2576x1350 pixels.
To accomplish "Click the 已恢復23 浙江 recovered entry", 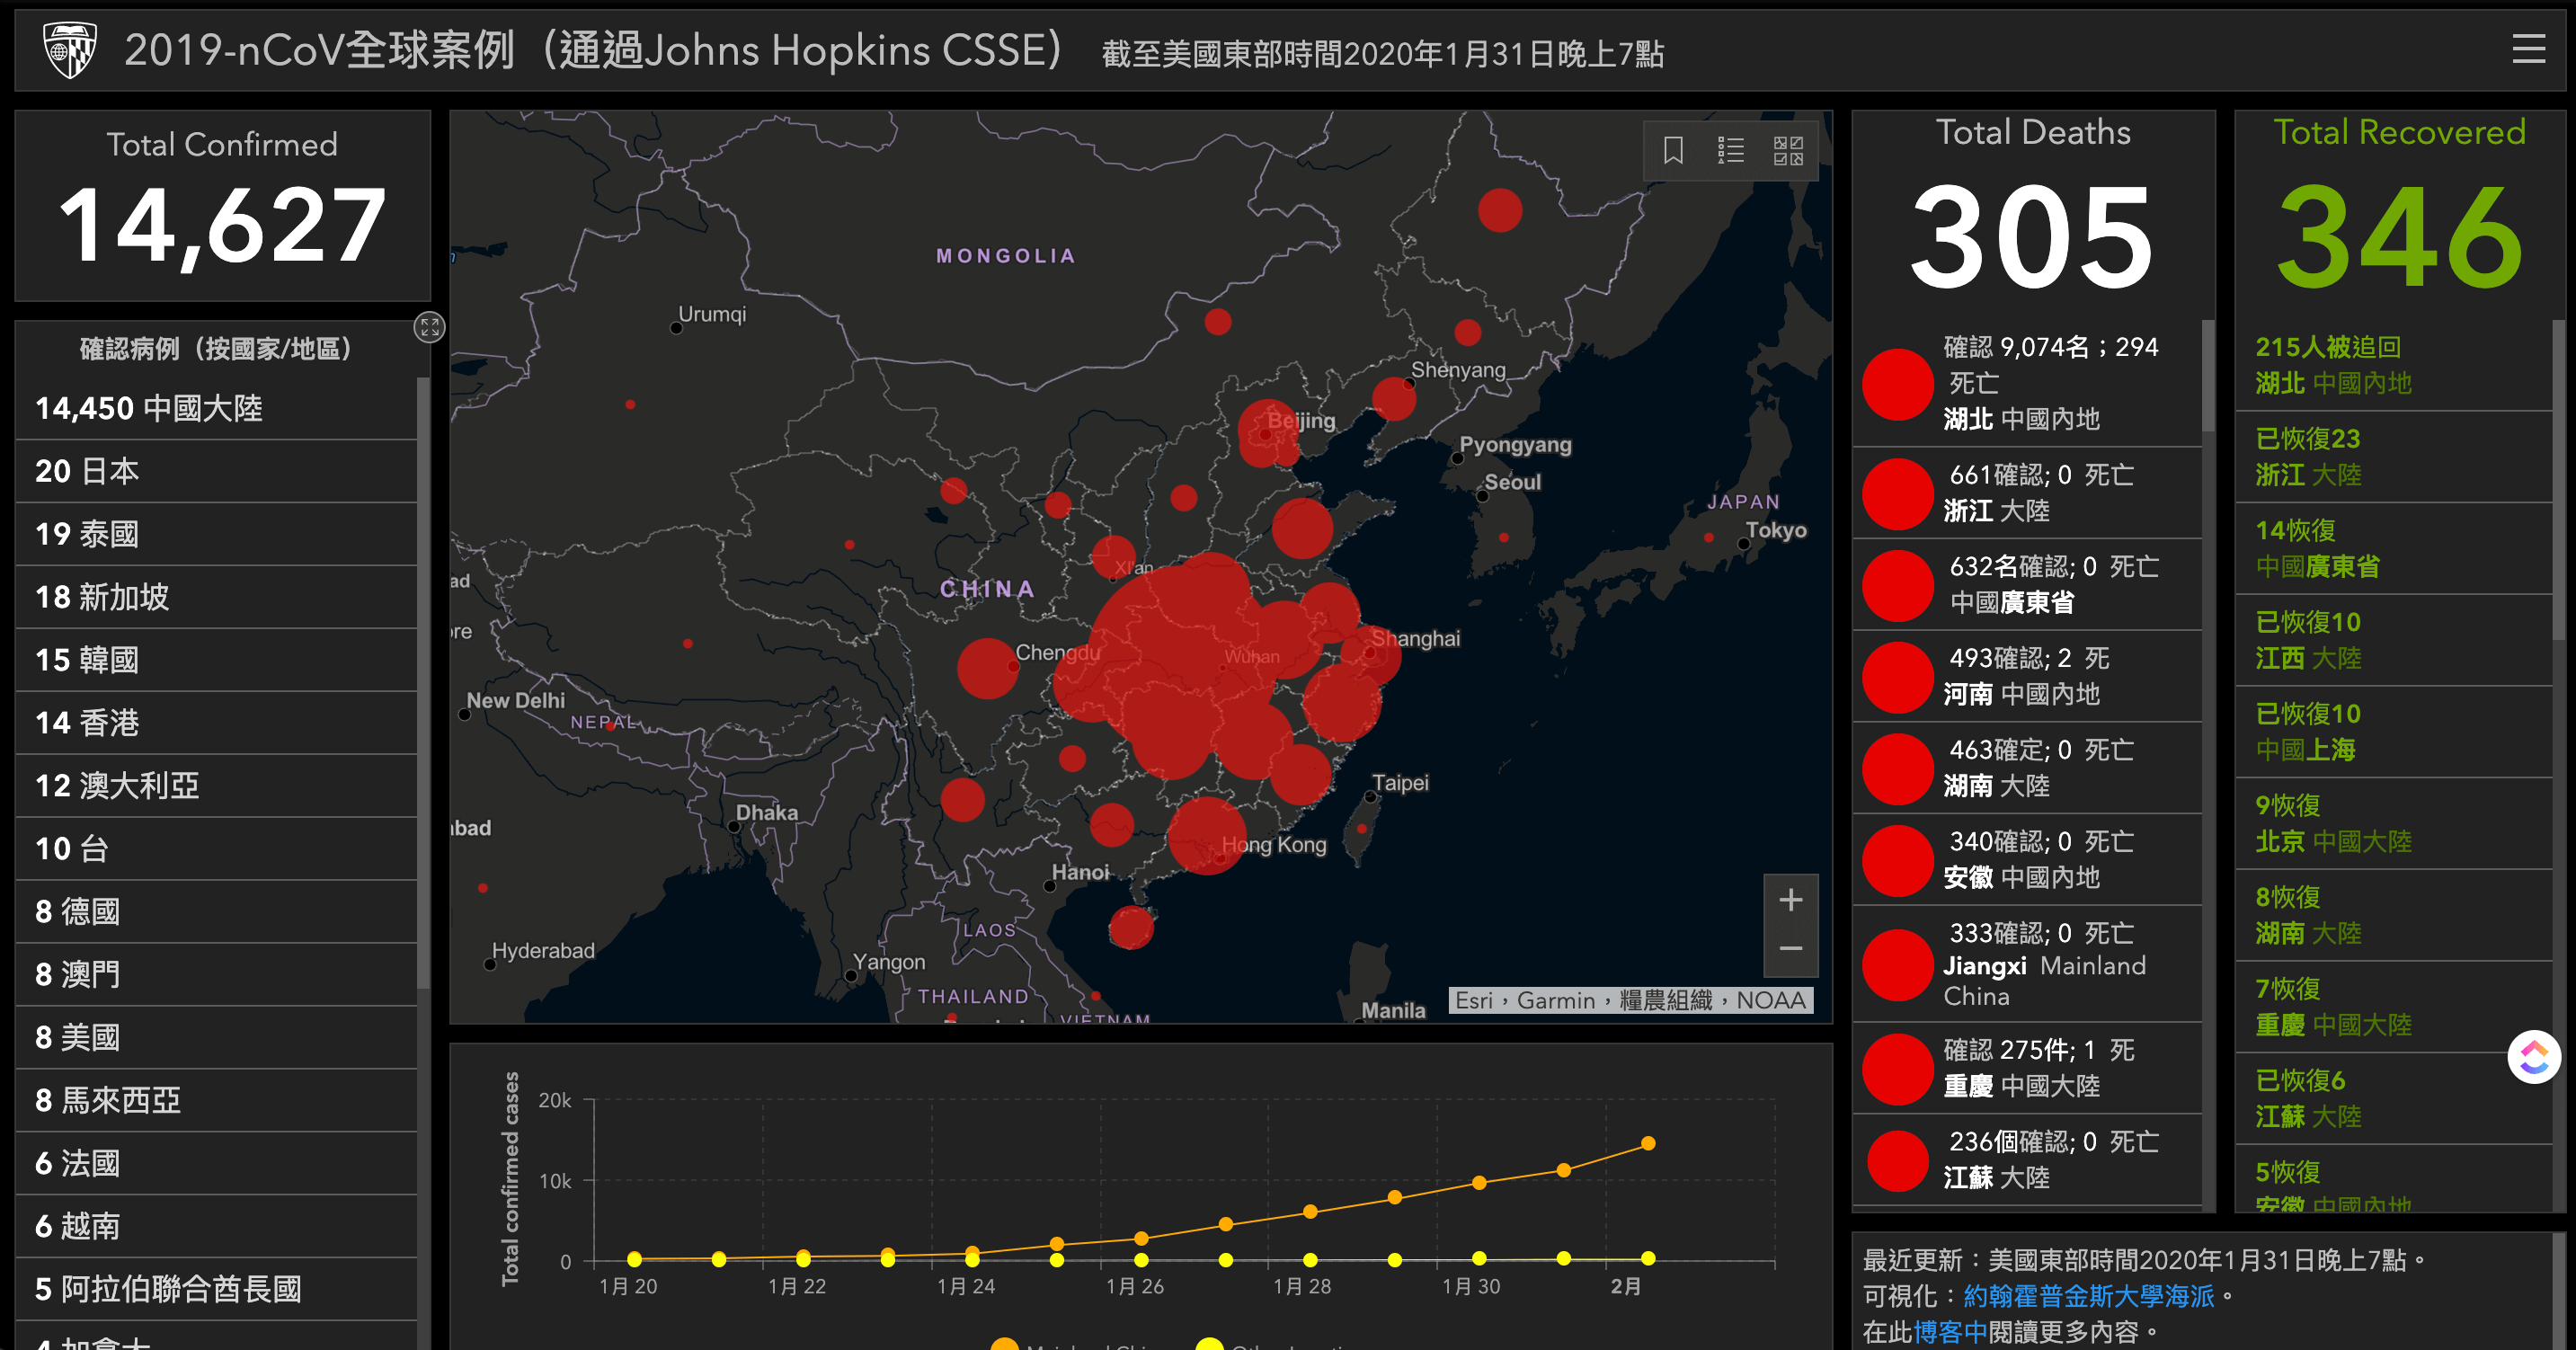I will click(x=2394, y=457).
